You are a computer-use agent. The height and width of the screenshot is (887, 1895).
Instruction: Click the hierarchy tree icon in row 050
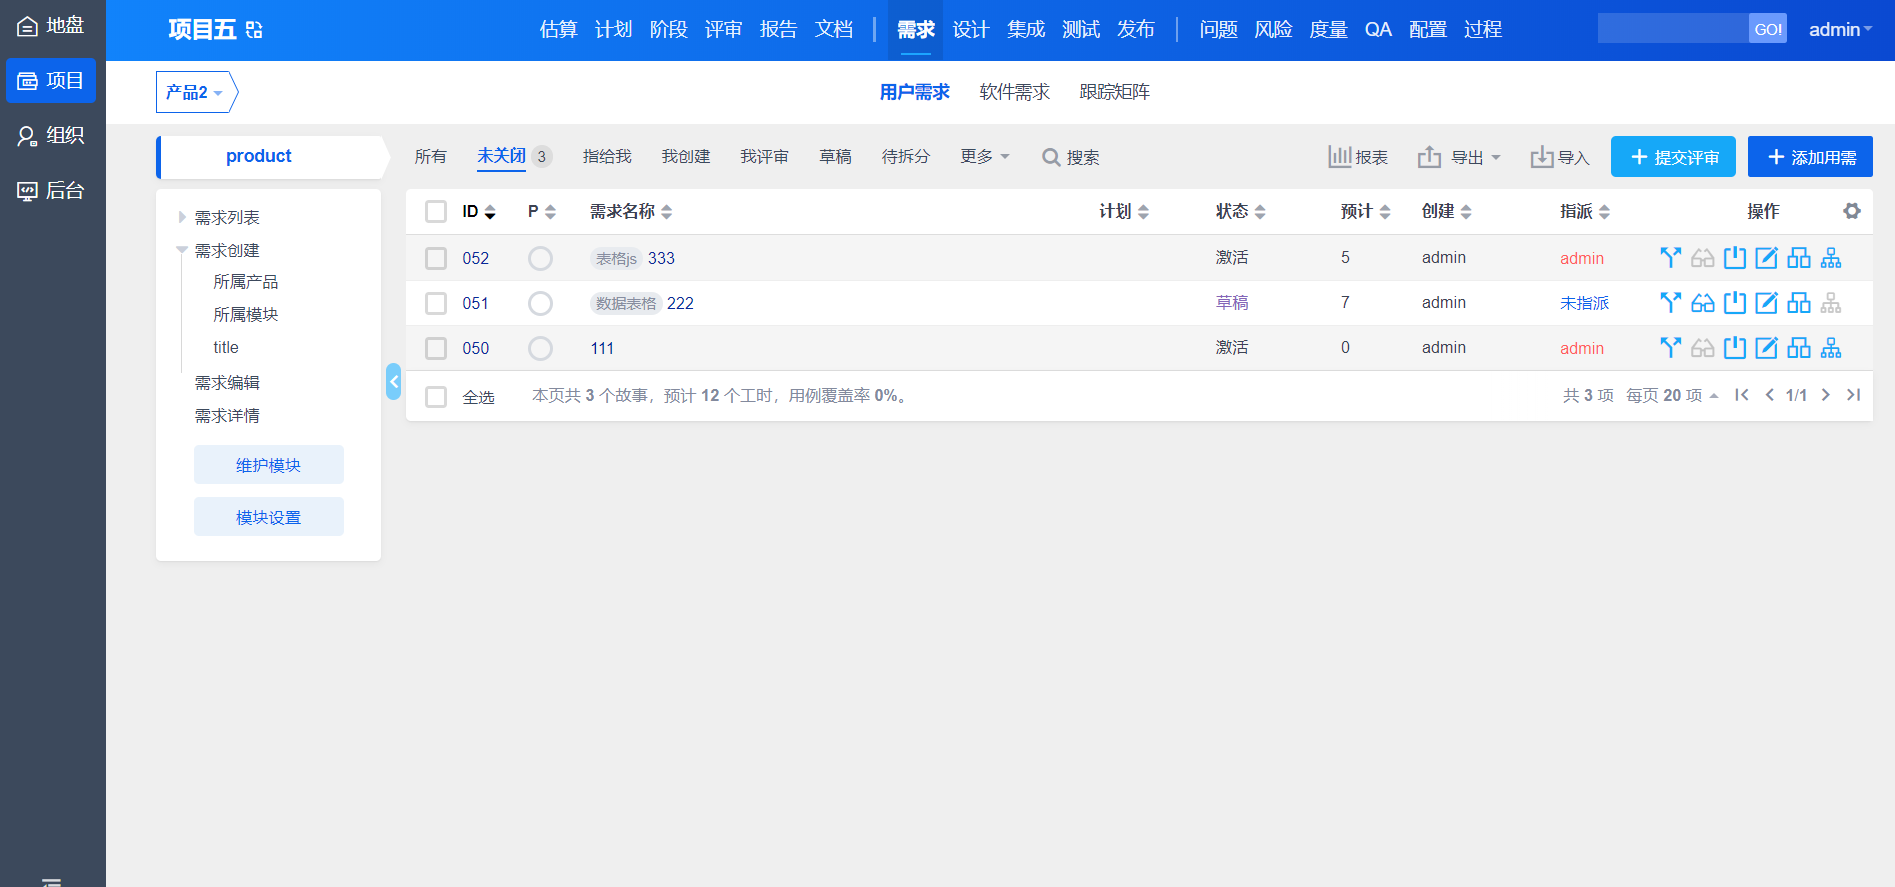click(x=1831, y=348)
